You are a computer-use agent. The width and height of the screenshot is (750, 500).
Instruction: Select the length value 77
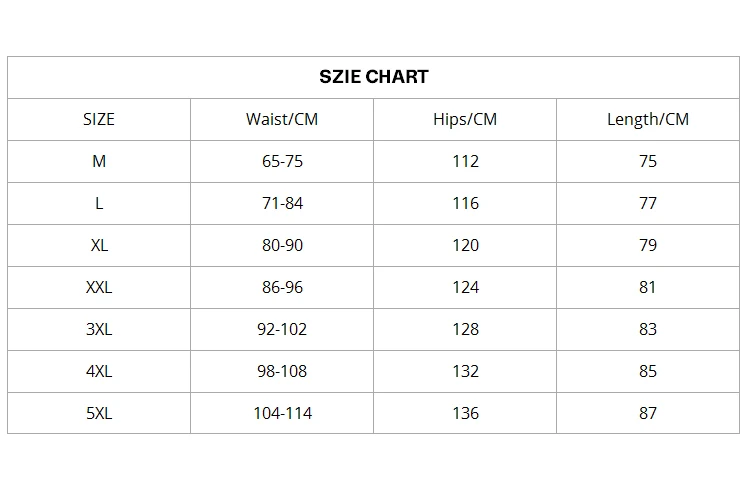pos(648,203)
